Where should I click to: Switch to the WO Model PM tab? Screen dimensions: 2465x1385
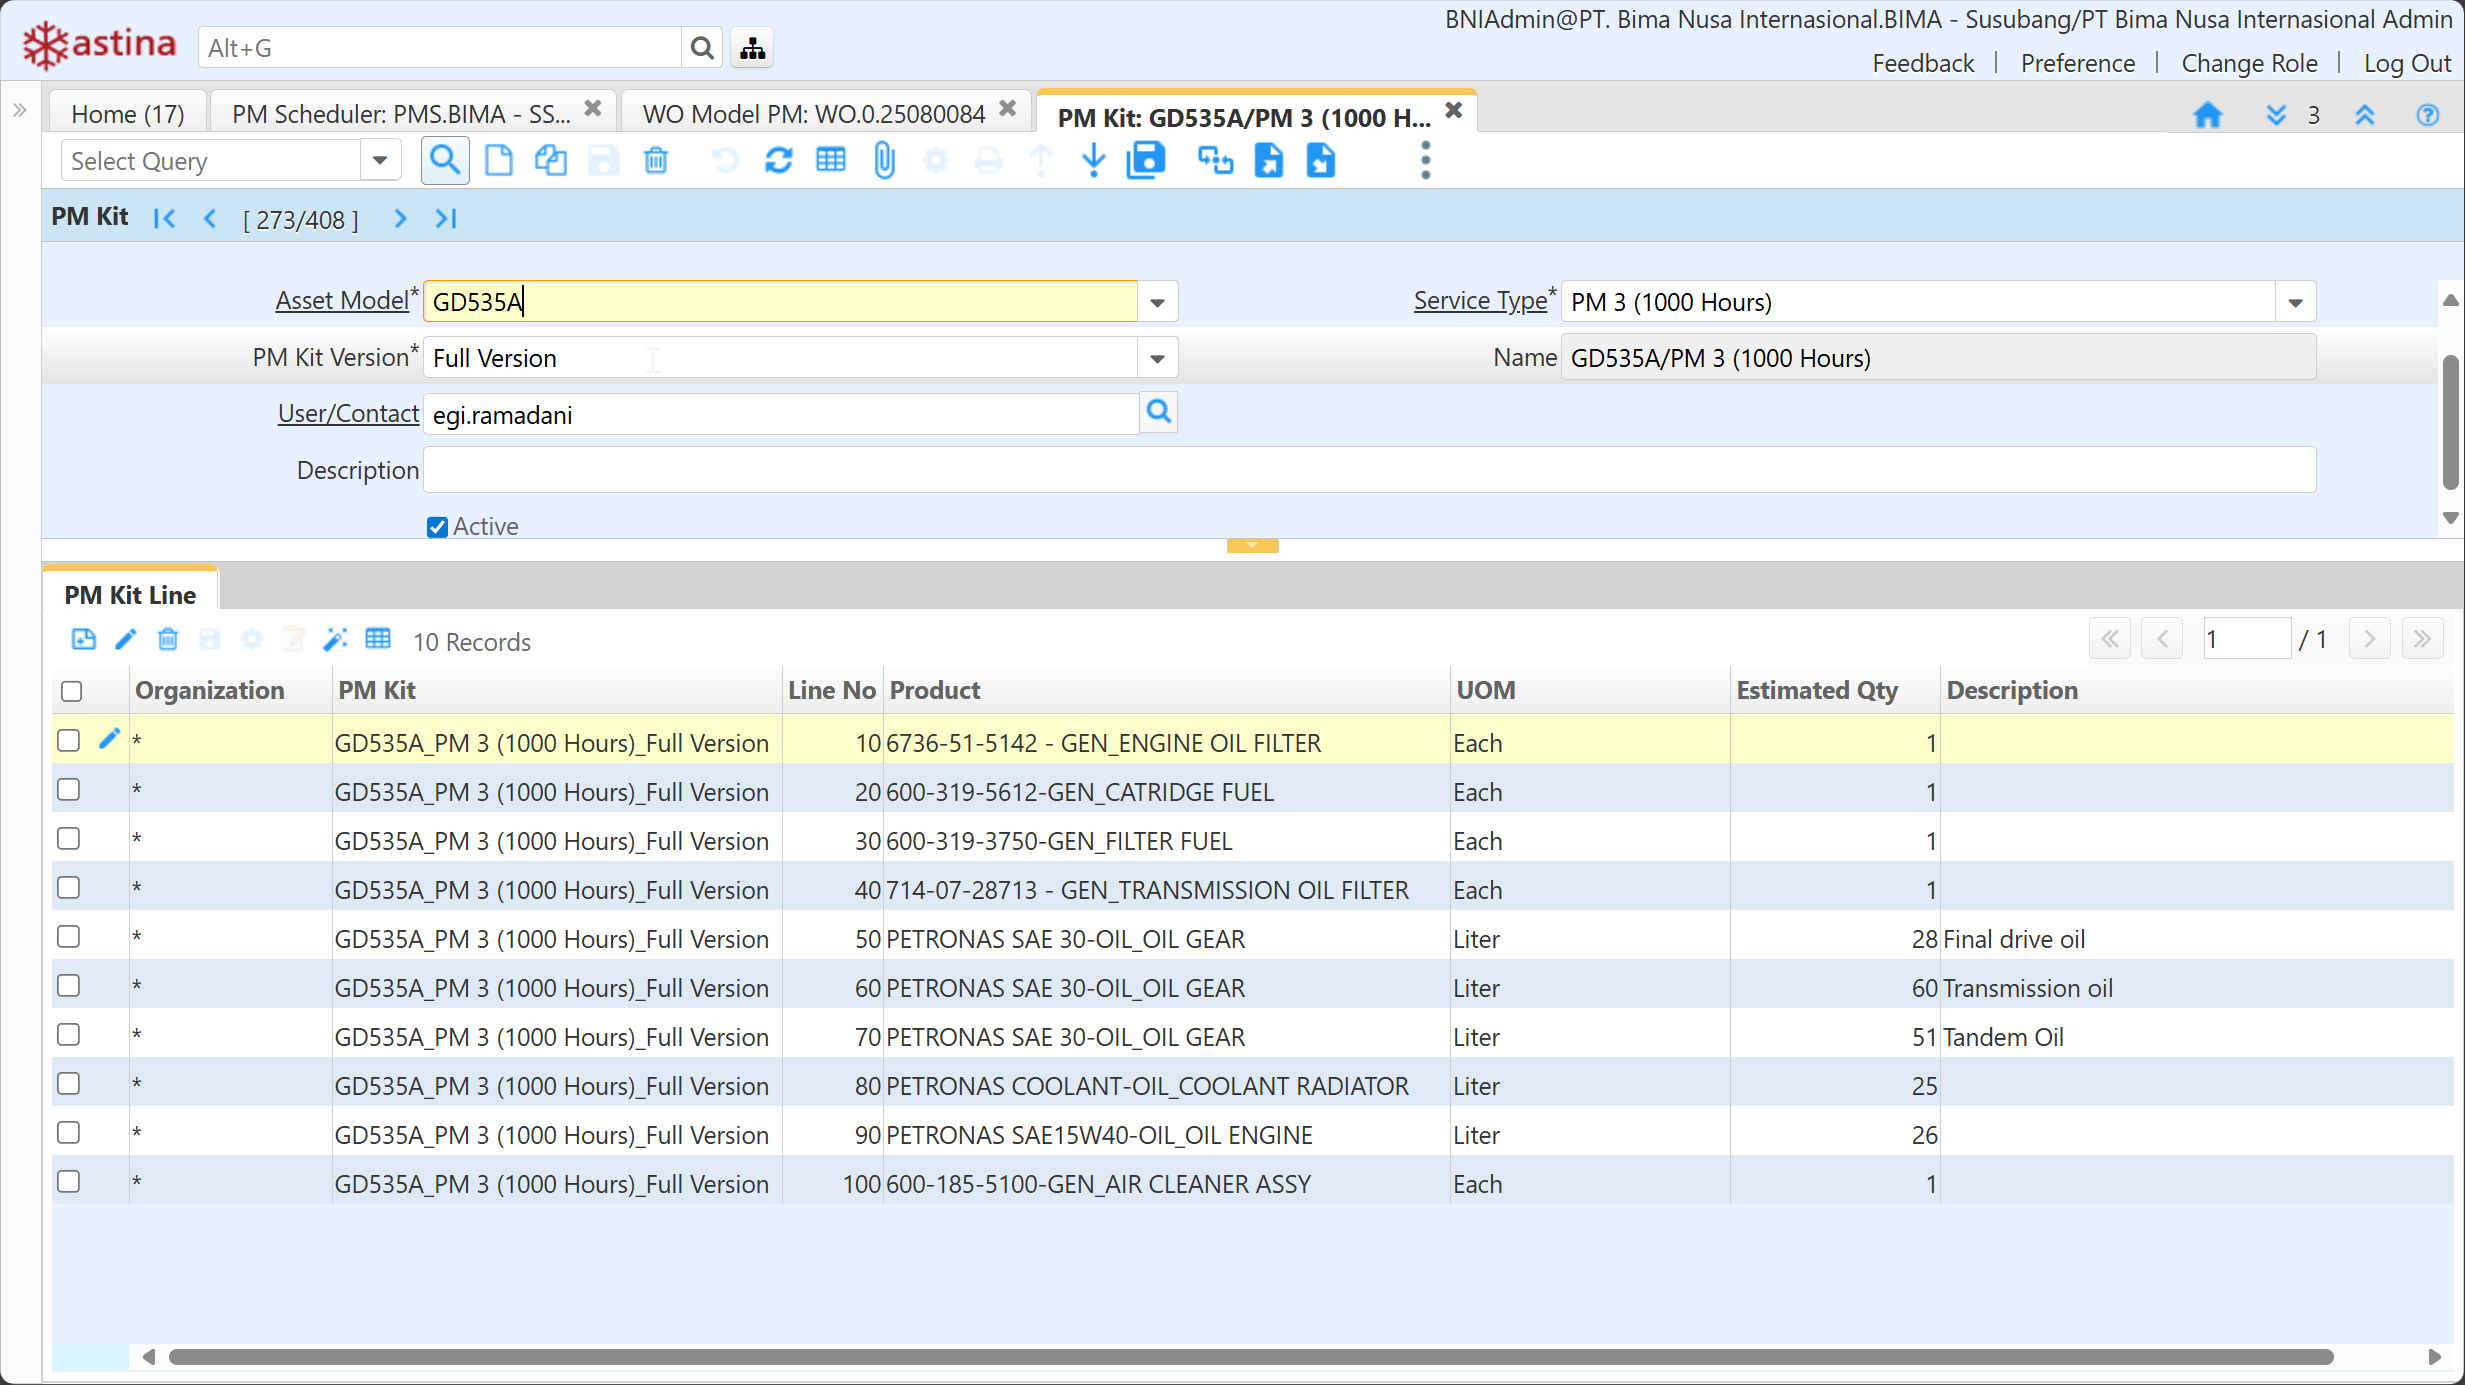tap(813, 114)
